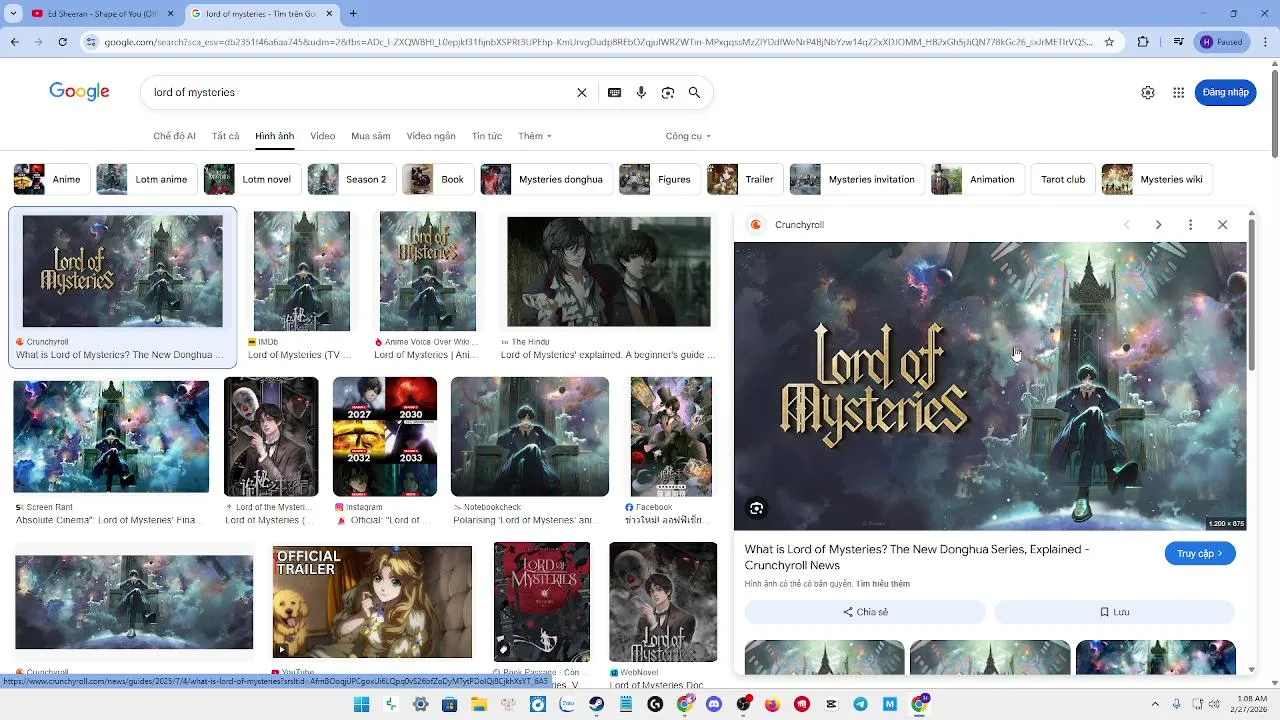Open Telegram from the taskbar
Screen dimensions: 1280x720
pos(861,704)
